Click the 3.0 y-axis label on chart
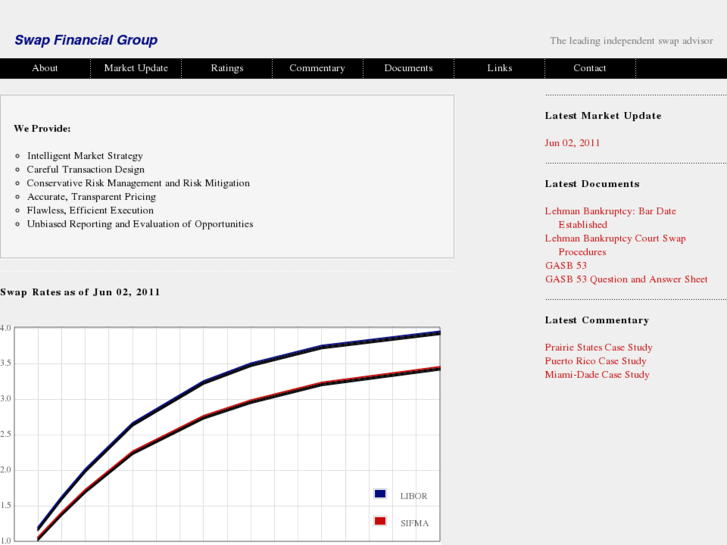 pyautogui.click(x=5, y=399)
